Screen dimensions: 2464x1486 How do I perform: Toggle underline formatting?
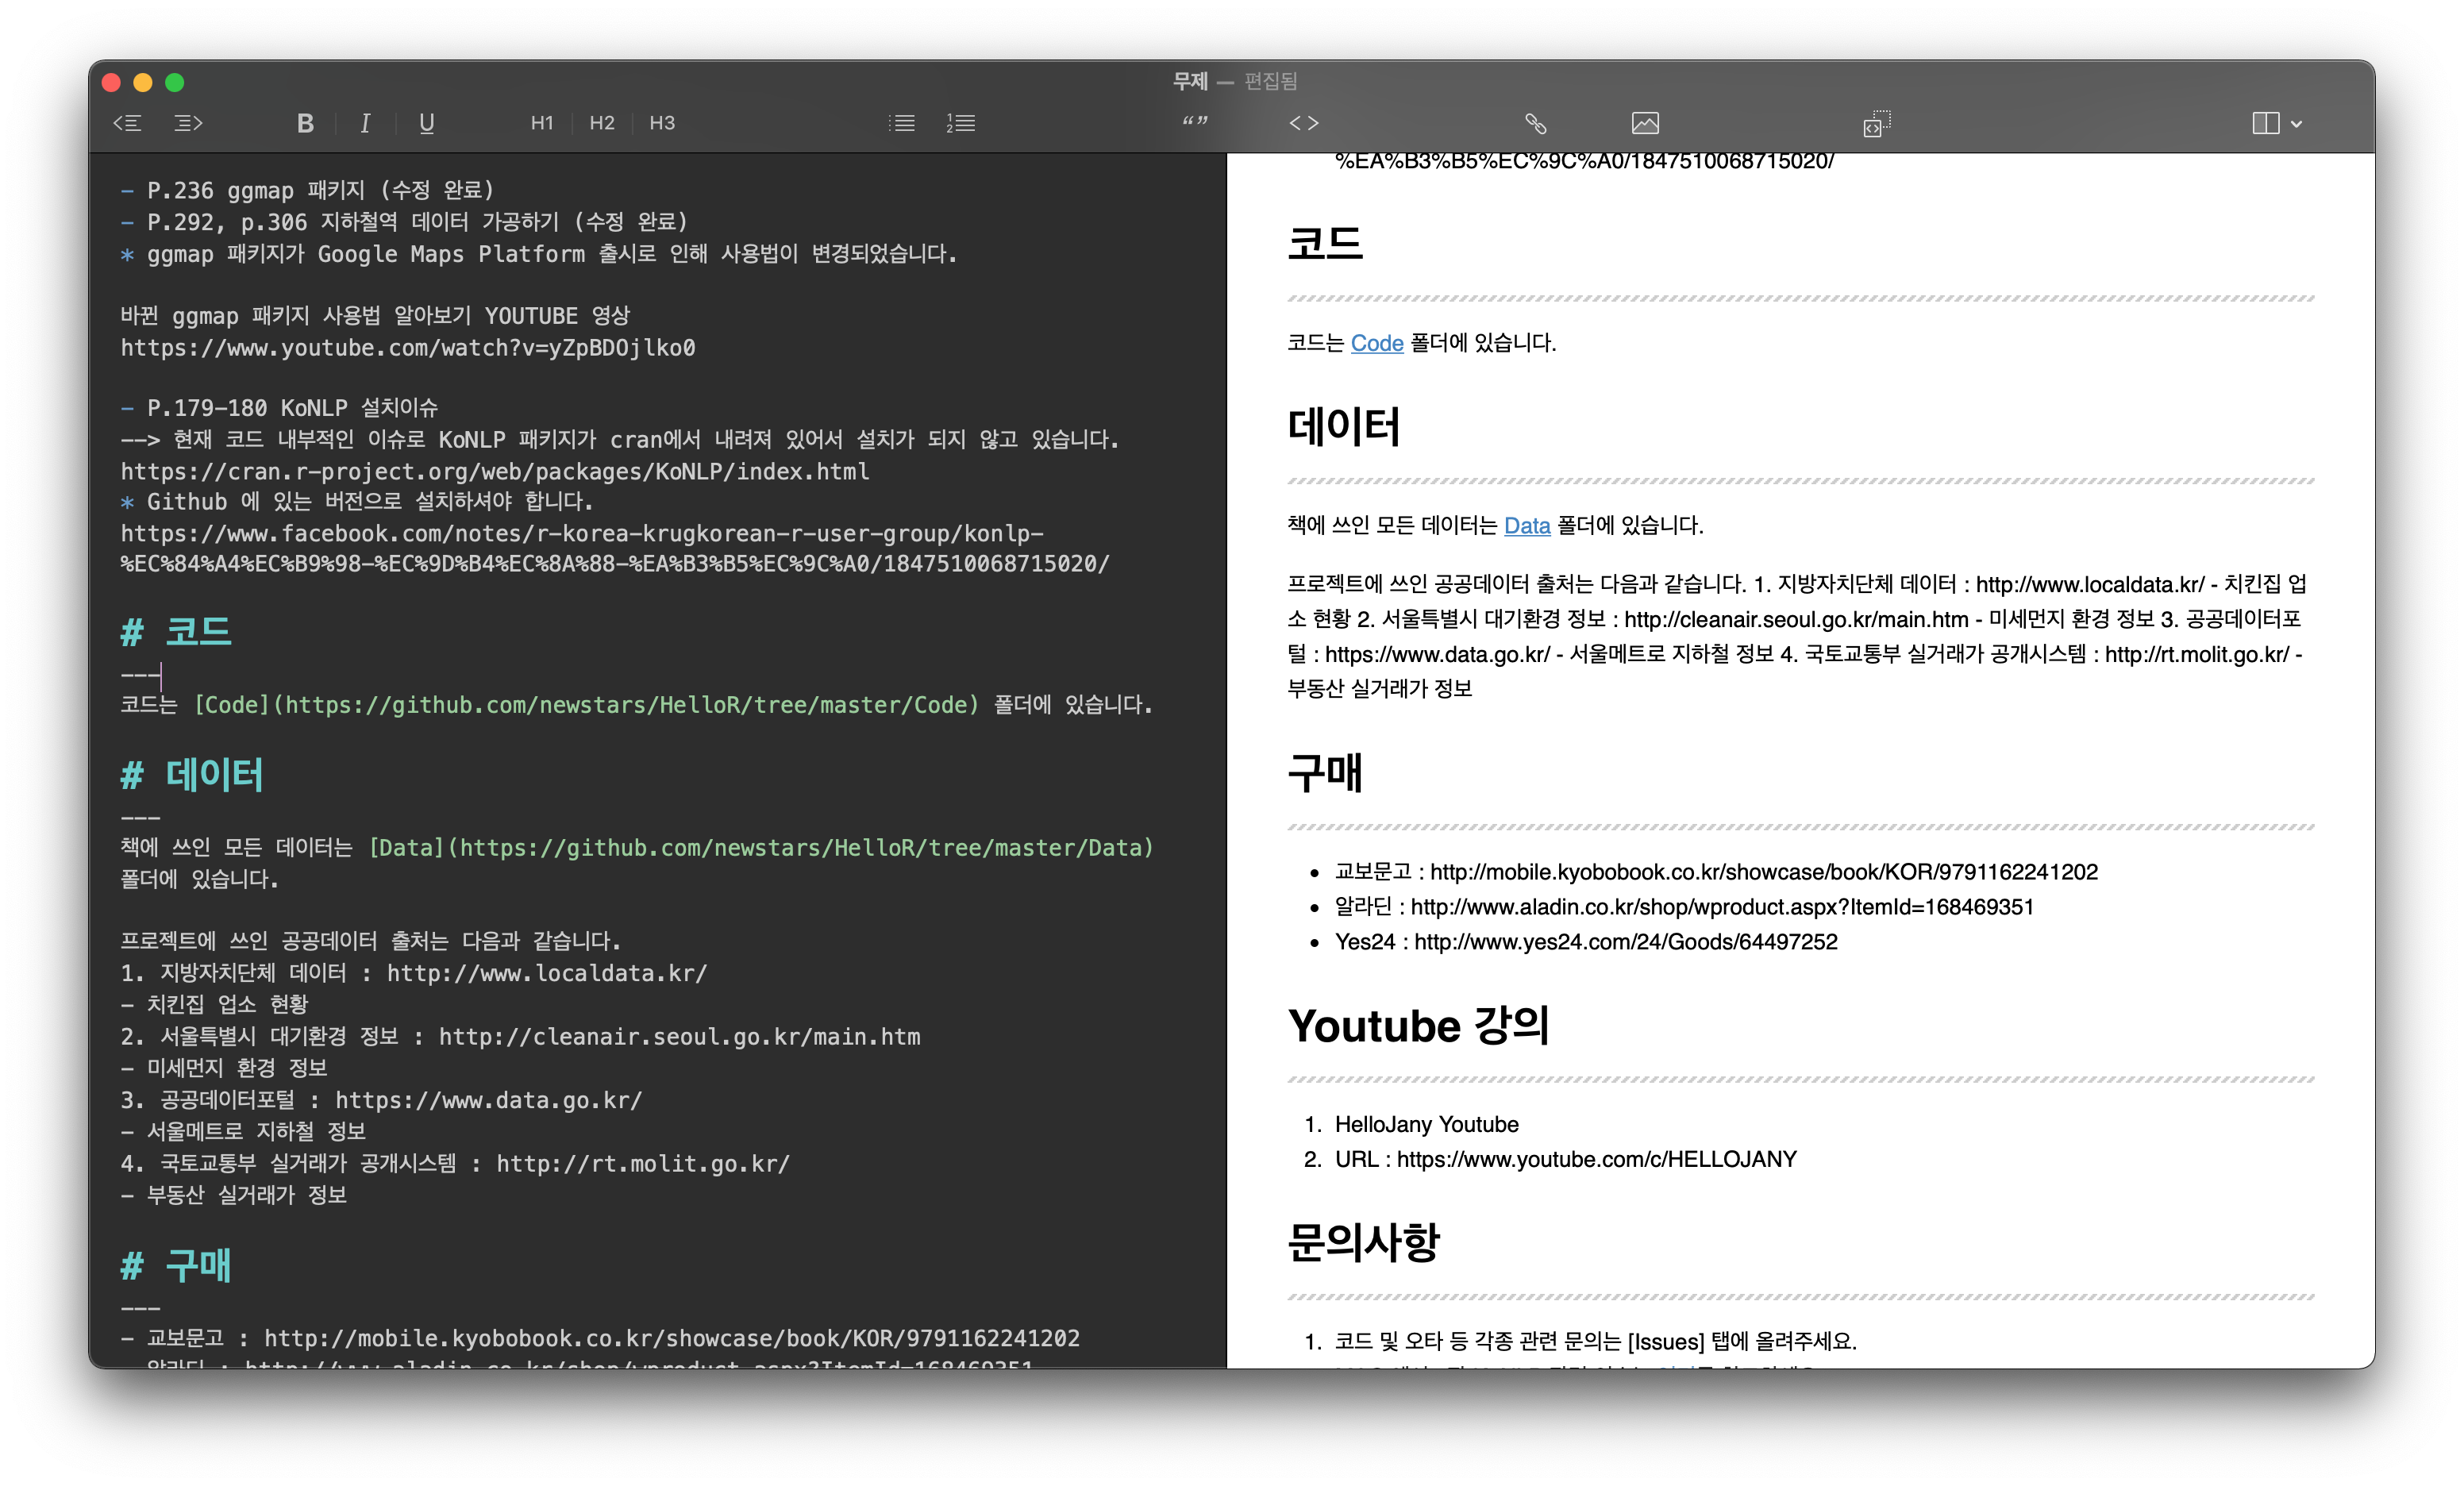[426, 123]
